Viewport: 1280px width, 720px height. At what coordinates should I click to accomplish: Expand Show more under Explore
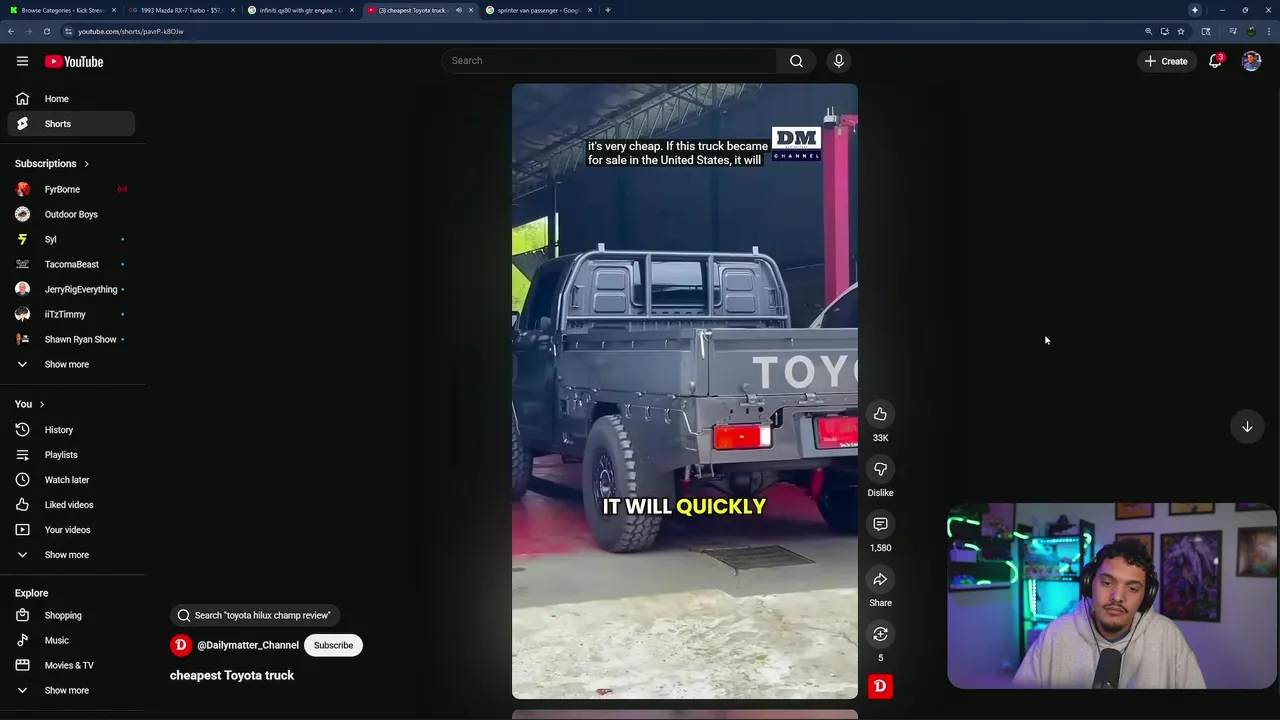(x=67, y=690)
